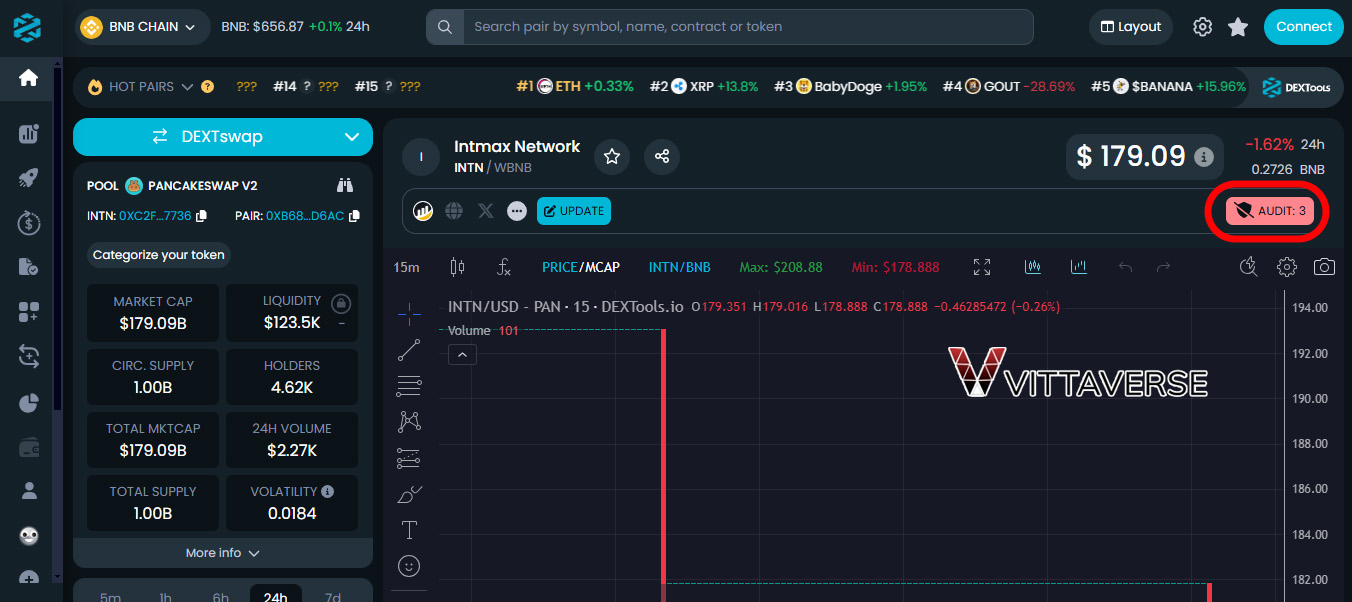Click the undo arrow on the chart toolbar
This screenshot has width=1352, height=602.
[1126, 266]
